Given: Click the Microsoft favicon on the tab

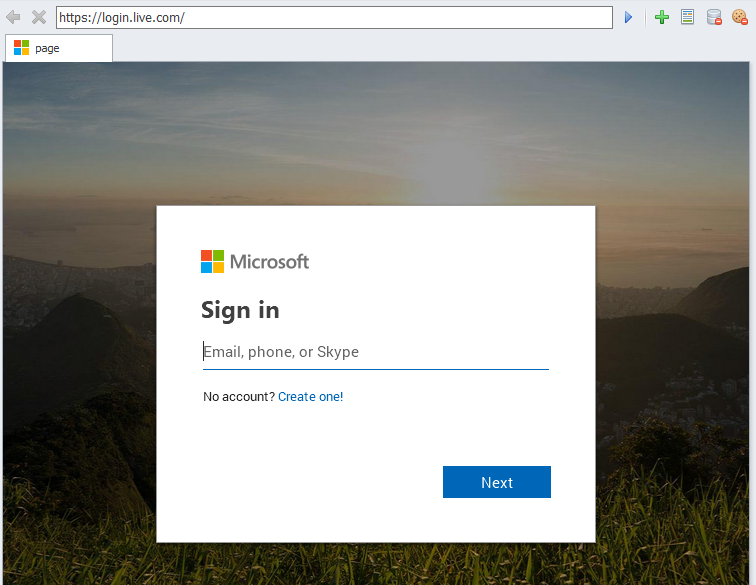Looking at the screenshot, I should [x=21, y=48].
